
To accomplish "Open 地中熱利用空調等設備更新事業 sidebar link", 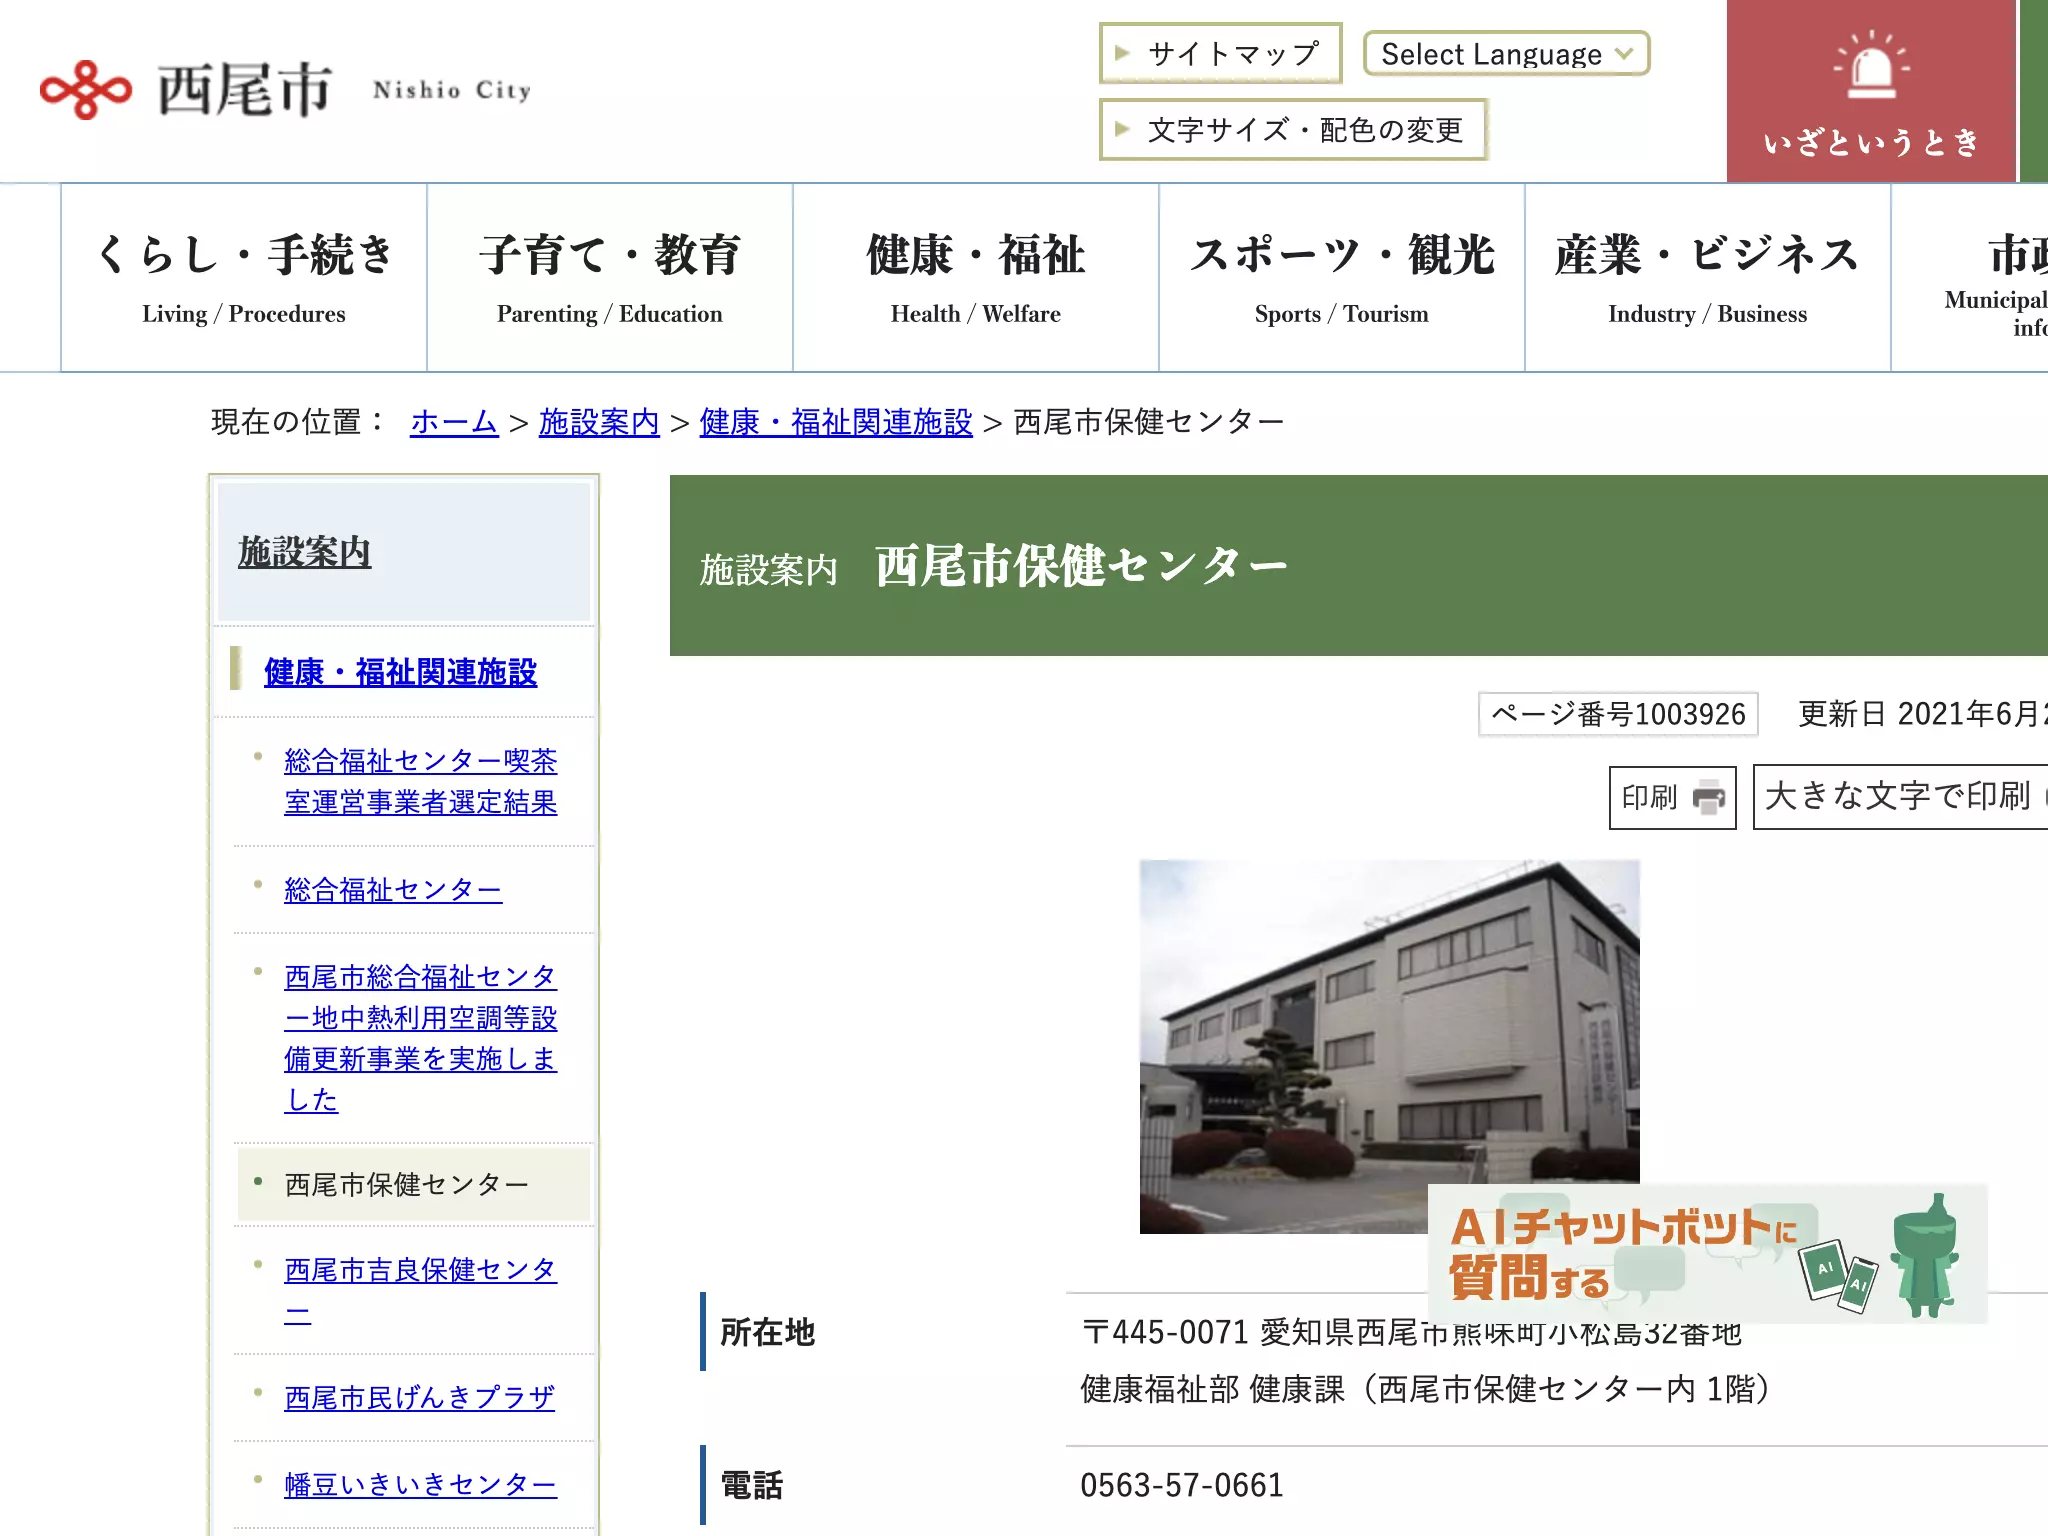I will tap(420, 1038).
